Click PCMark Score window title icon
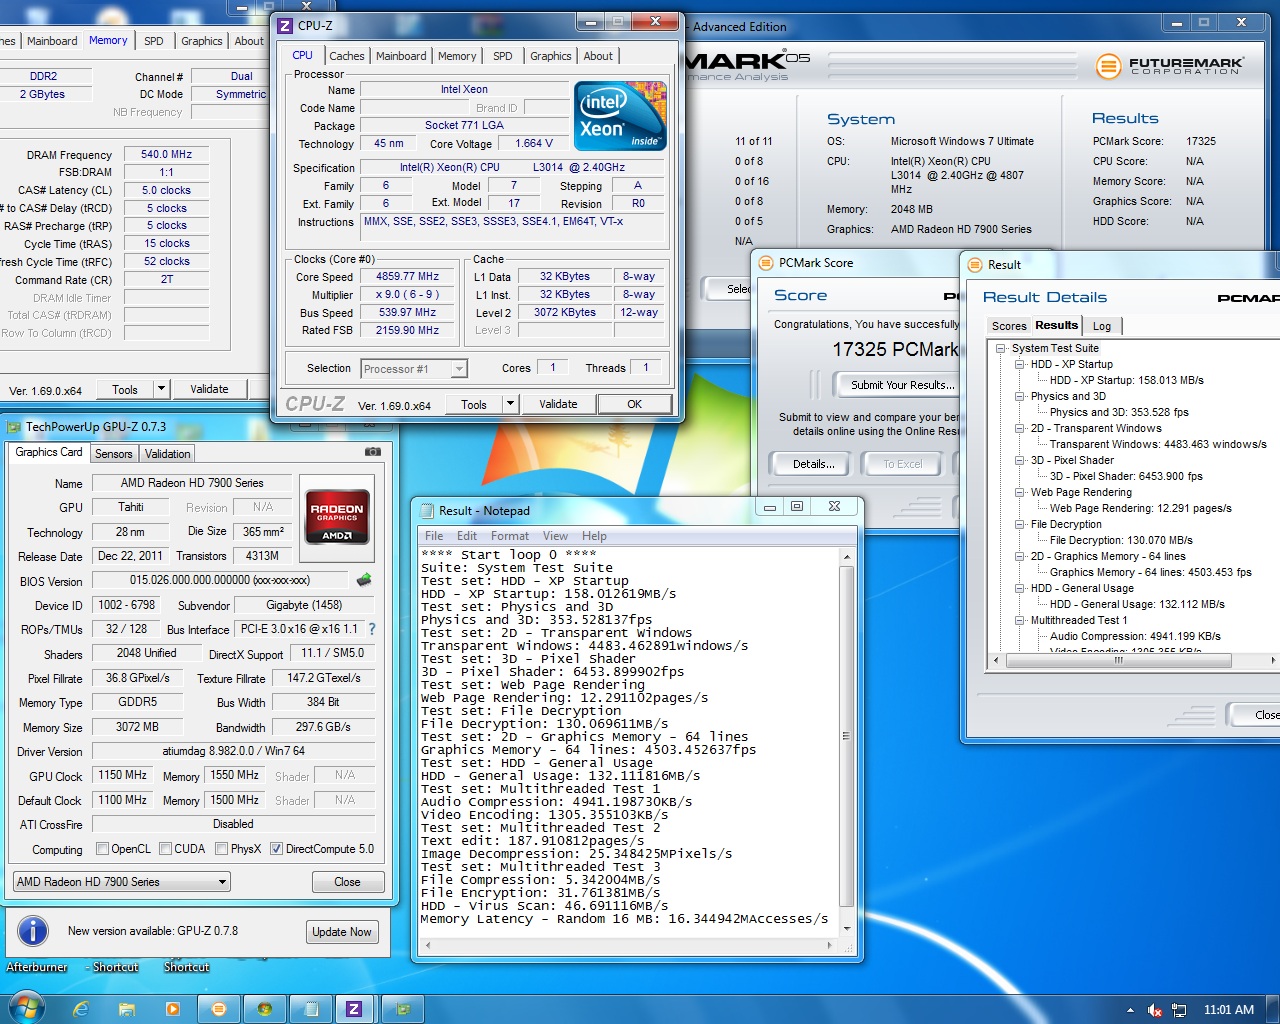Image resolution: width=1280 pixels, height=1024 pixels. pos(766,263)
